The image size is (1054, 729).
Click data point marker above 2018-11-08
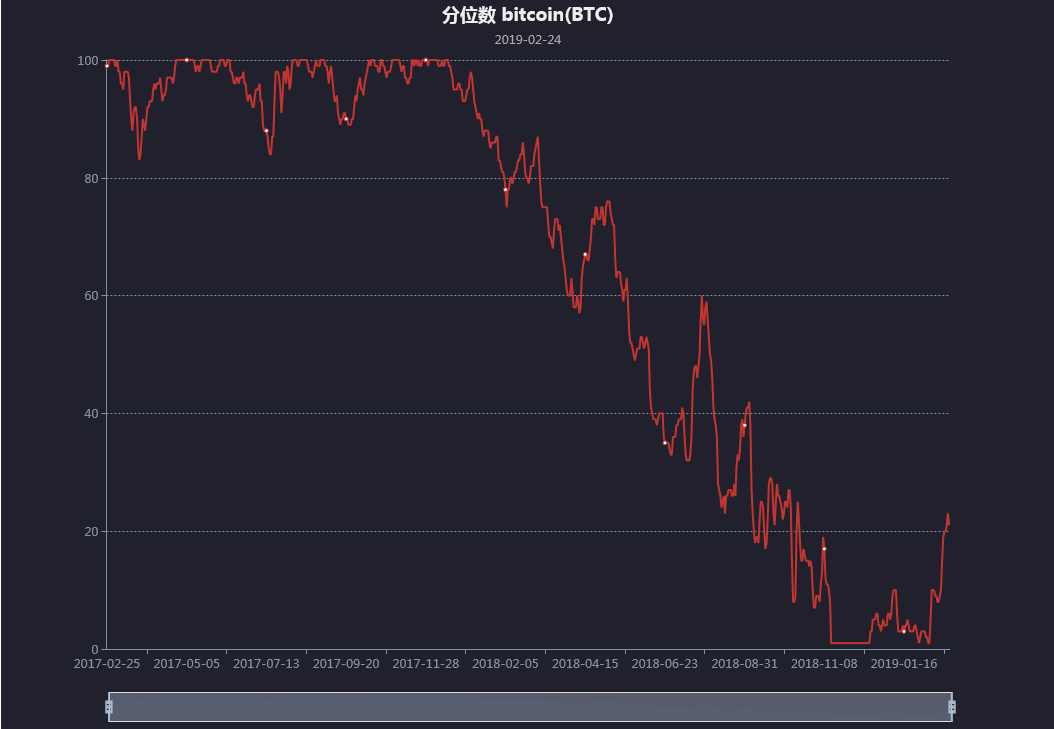tap(824, 549)
